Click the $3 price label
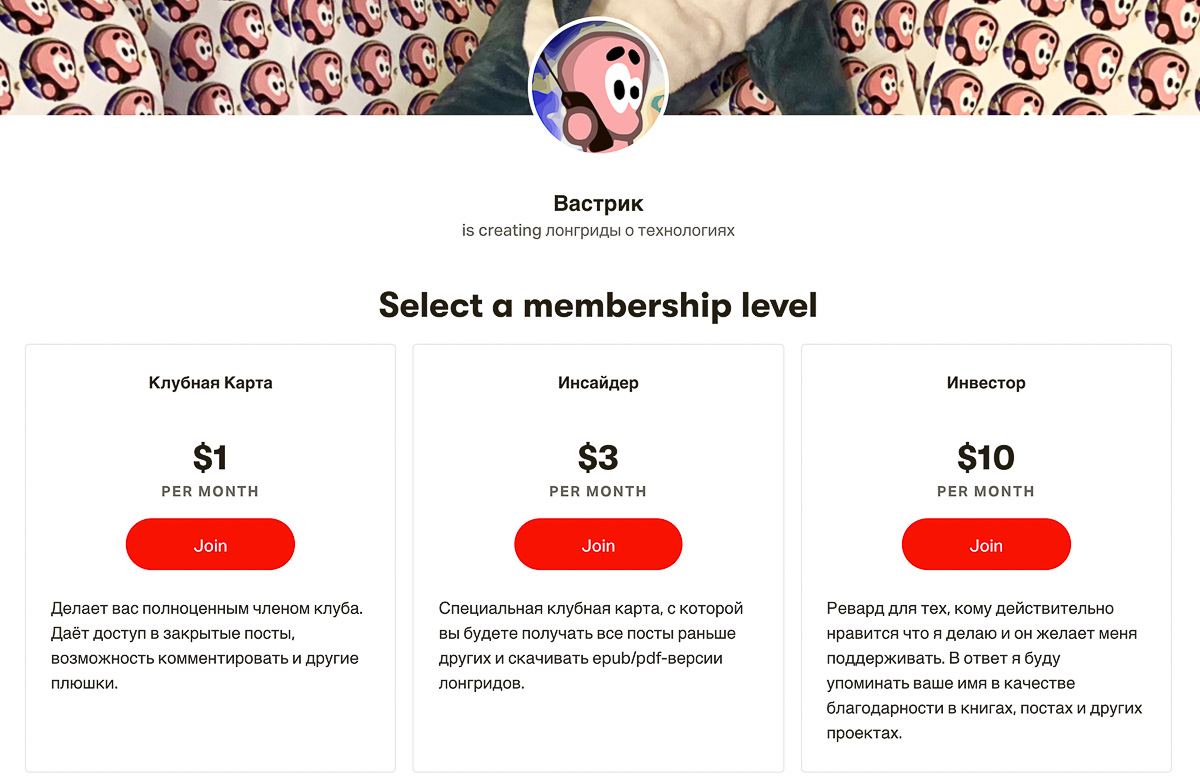 [598, 459]
